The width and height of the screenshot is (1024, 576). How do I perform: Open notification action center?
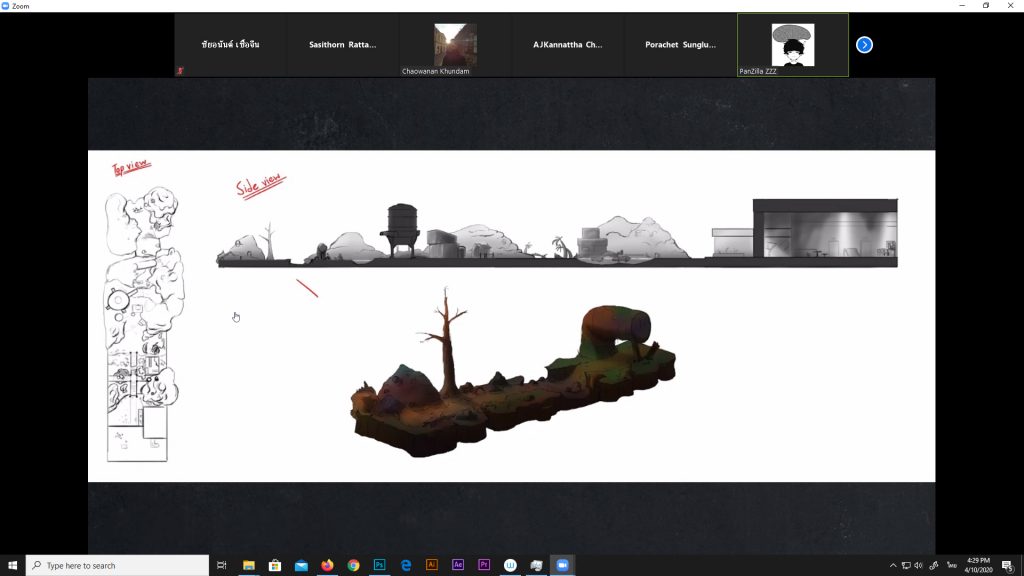(1007, 565)
